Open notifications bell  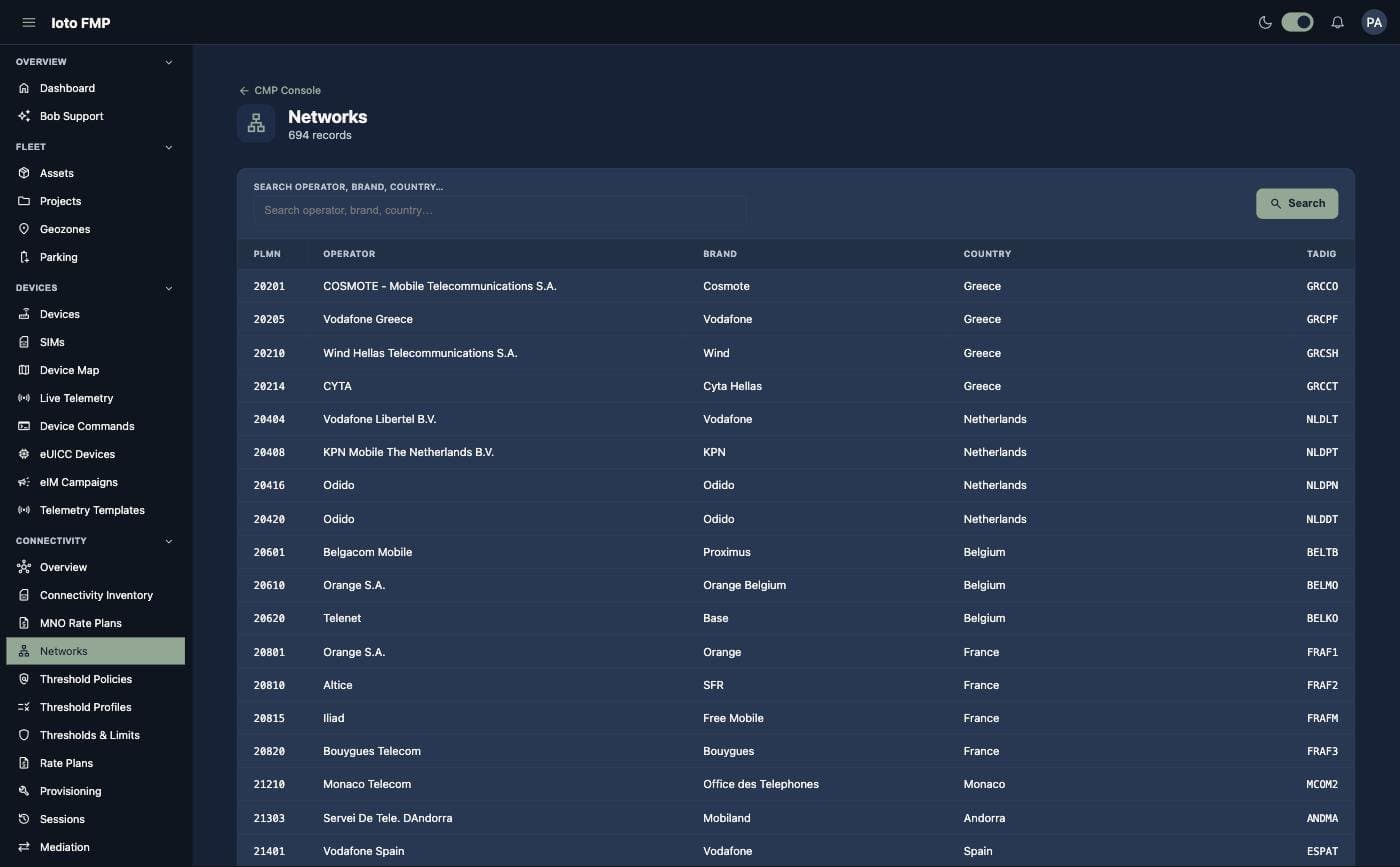coord(1337,22)
